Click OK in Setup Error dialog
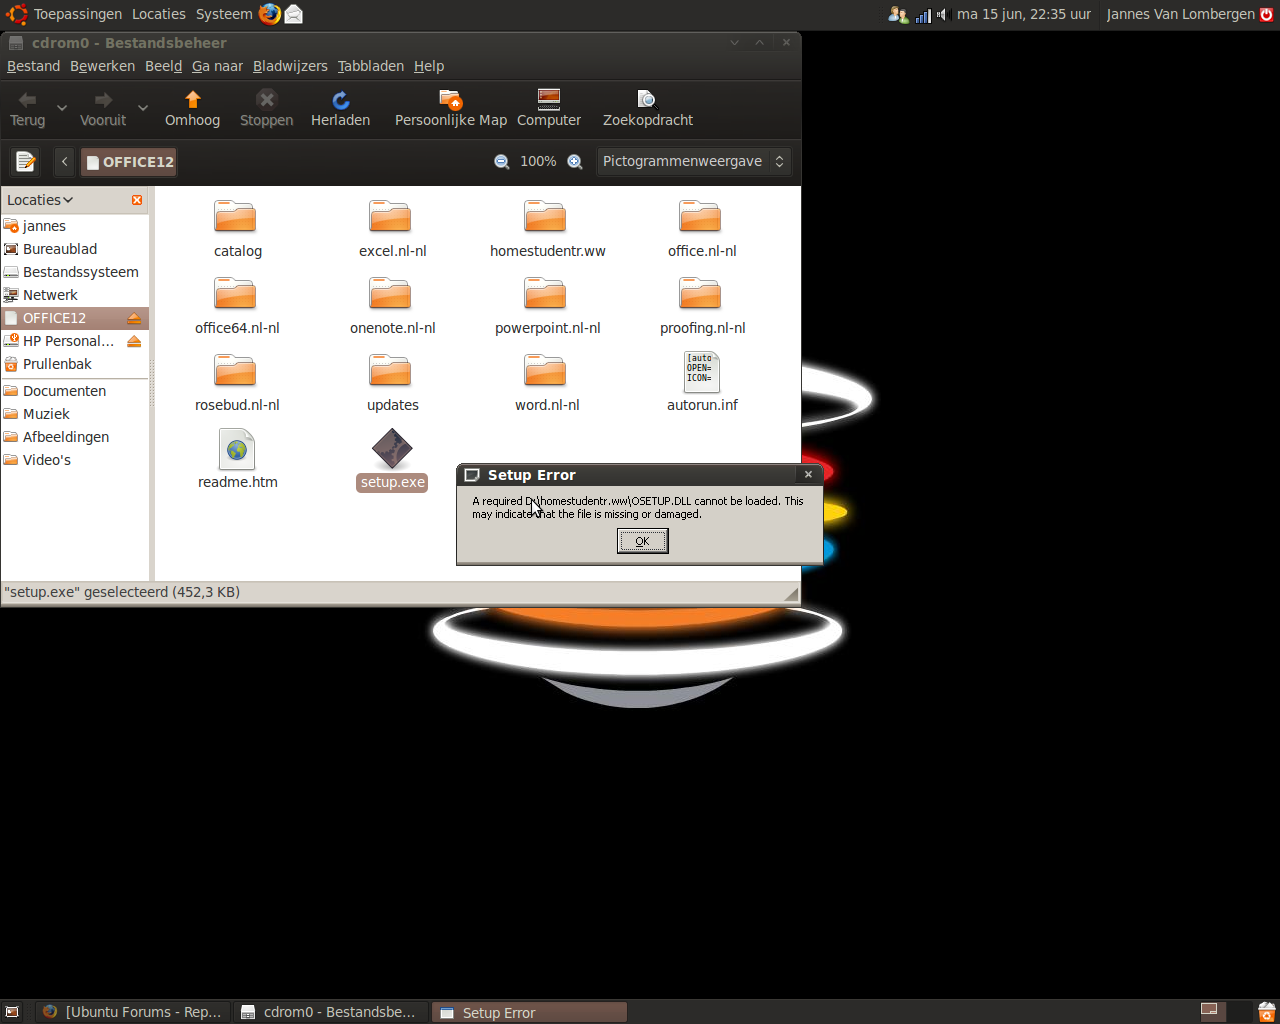This screenshot has width=1280, height=1024. tap(642, 541)
